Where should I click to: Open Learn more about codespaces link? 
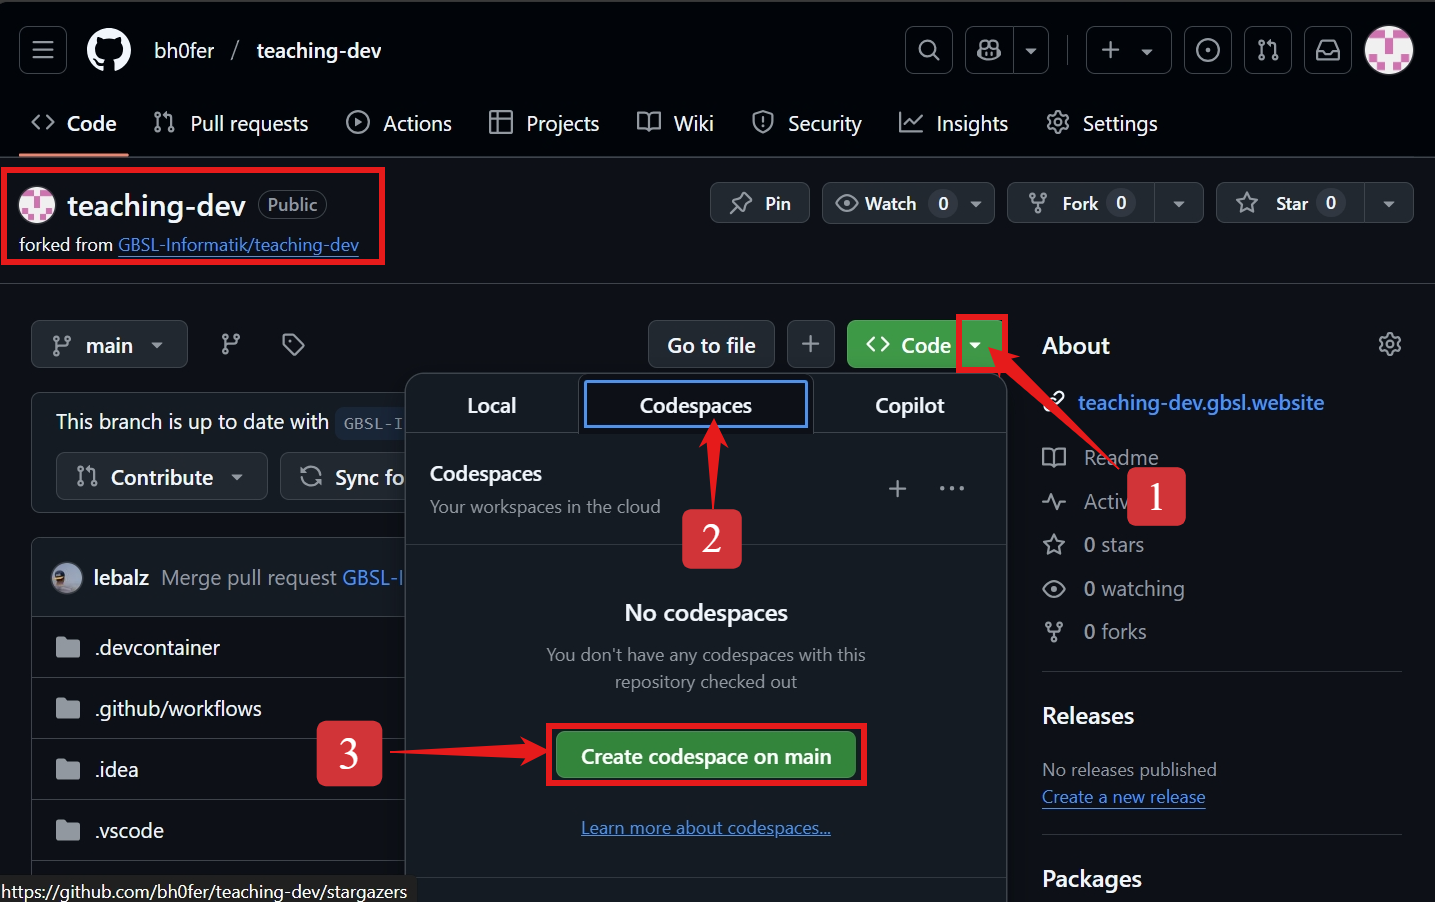point(706,828)
